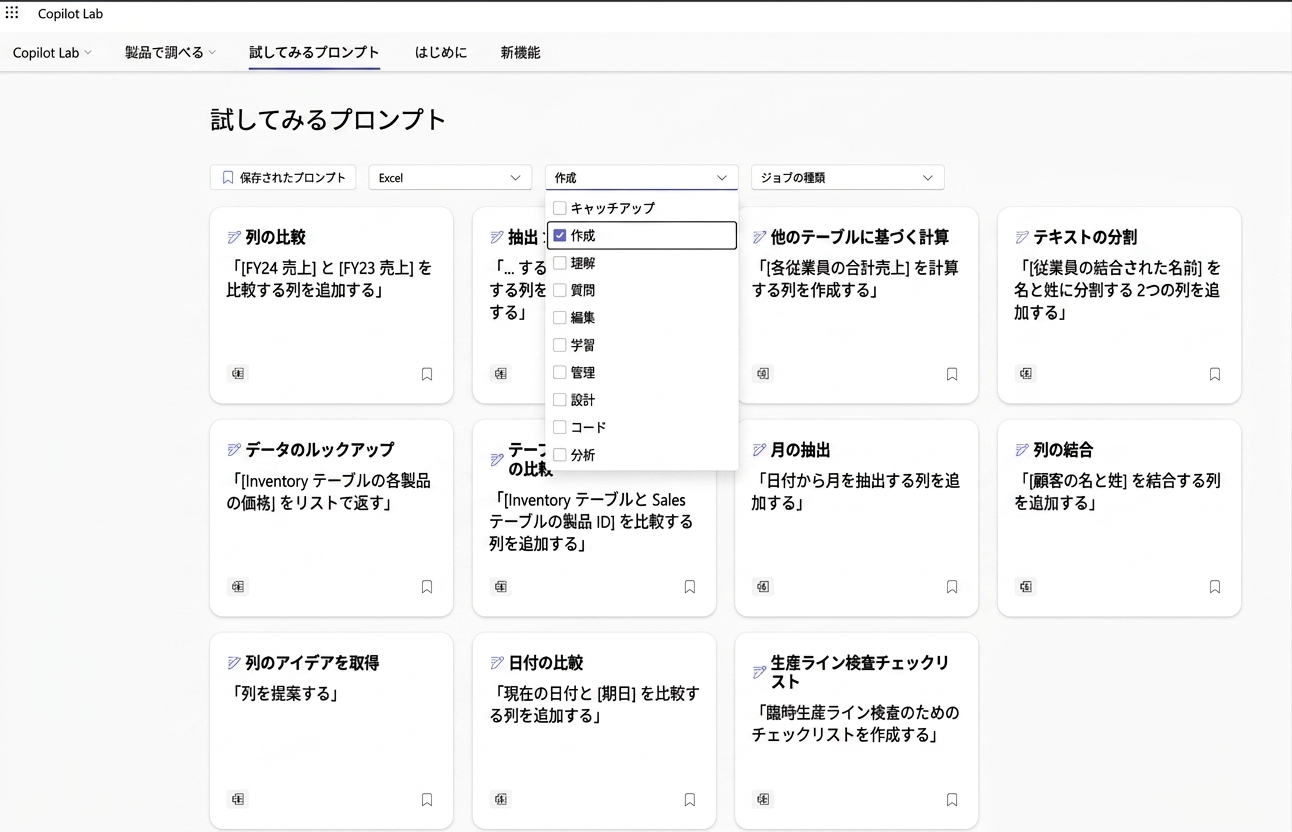Check the 編集 checkbox
Viewport: 1292px width, 832px height.
pyautogui.click(x=560, y=317)
